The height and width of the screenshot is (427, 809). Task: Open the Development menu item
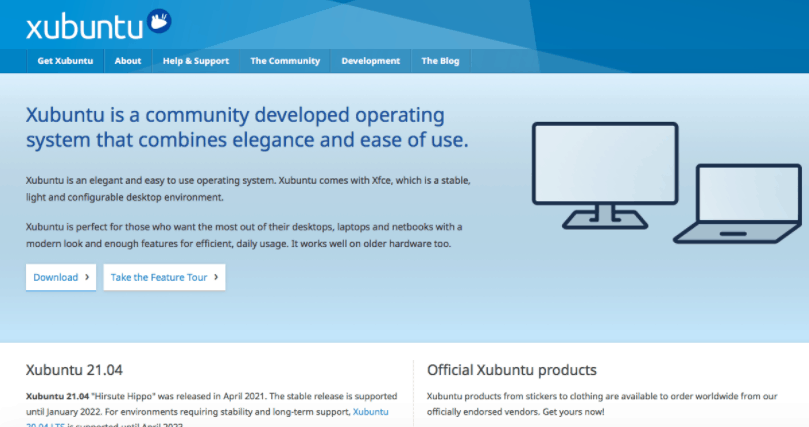(x=370, y=61)
